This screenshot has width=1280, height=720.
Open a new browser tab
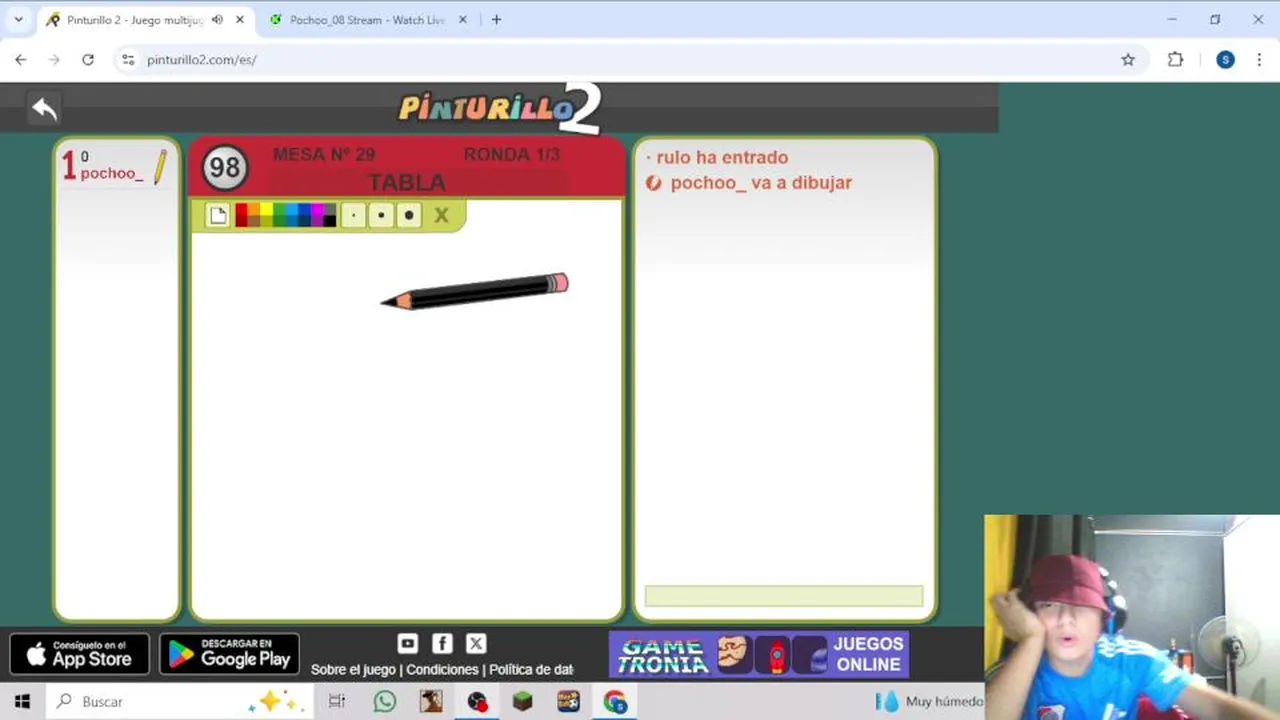pos(496,19)
